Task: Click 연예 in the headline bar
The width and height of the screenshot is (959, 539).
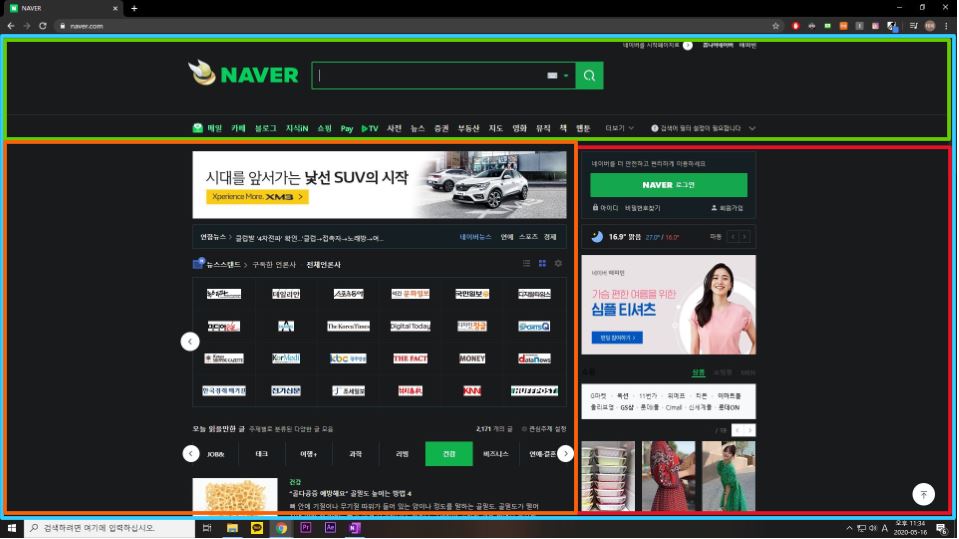Action: click(506, 237)
